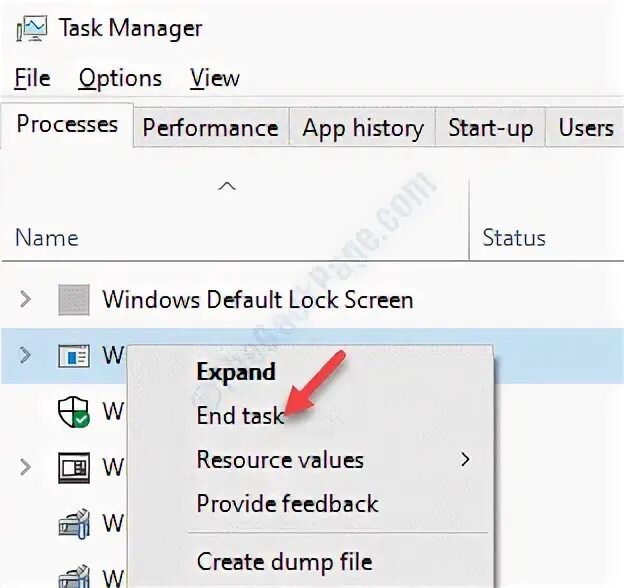Expand the highlighted process row chevron
Image resolution: width=624 pixels, height=588 pixels.
click(25, 355)
